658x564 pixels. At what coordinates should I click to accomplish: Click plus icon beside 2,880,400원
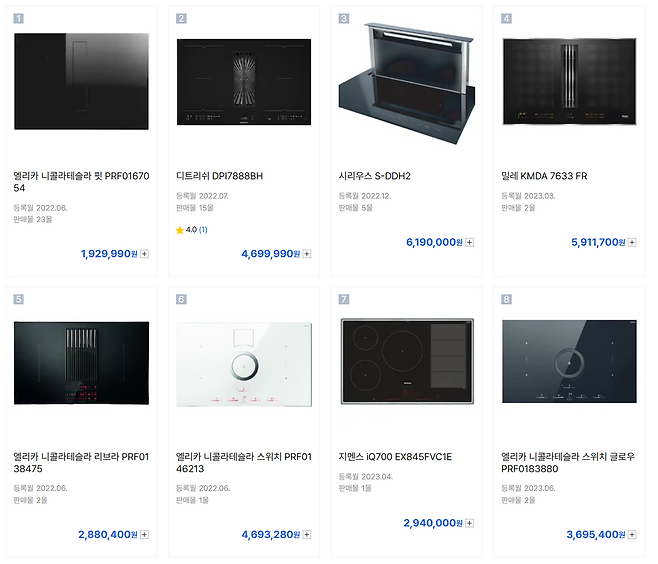(145, 535)
